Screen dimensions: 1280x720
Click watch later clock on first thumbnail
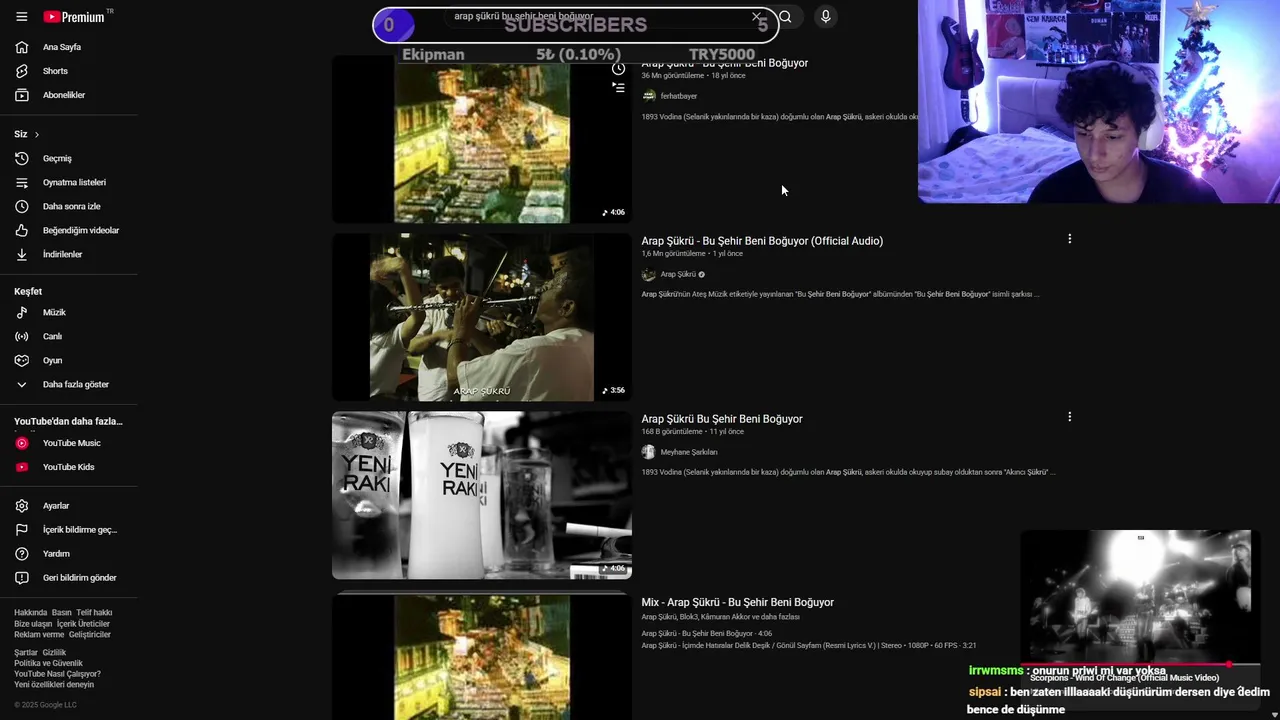(x=618, y=68)
